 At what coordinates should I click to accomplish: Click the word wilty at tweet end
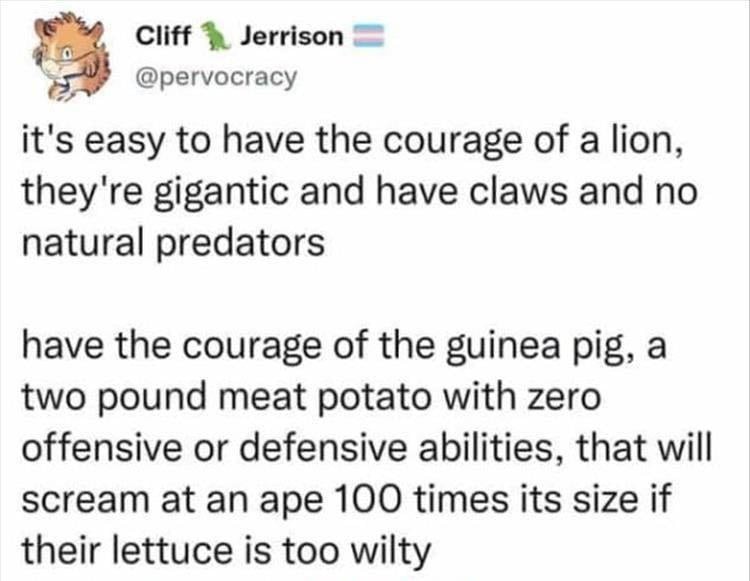tap(391, 552)
